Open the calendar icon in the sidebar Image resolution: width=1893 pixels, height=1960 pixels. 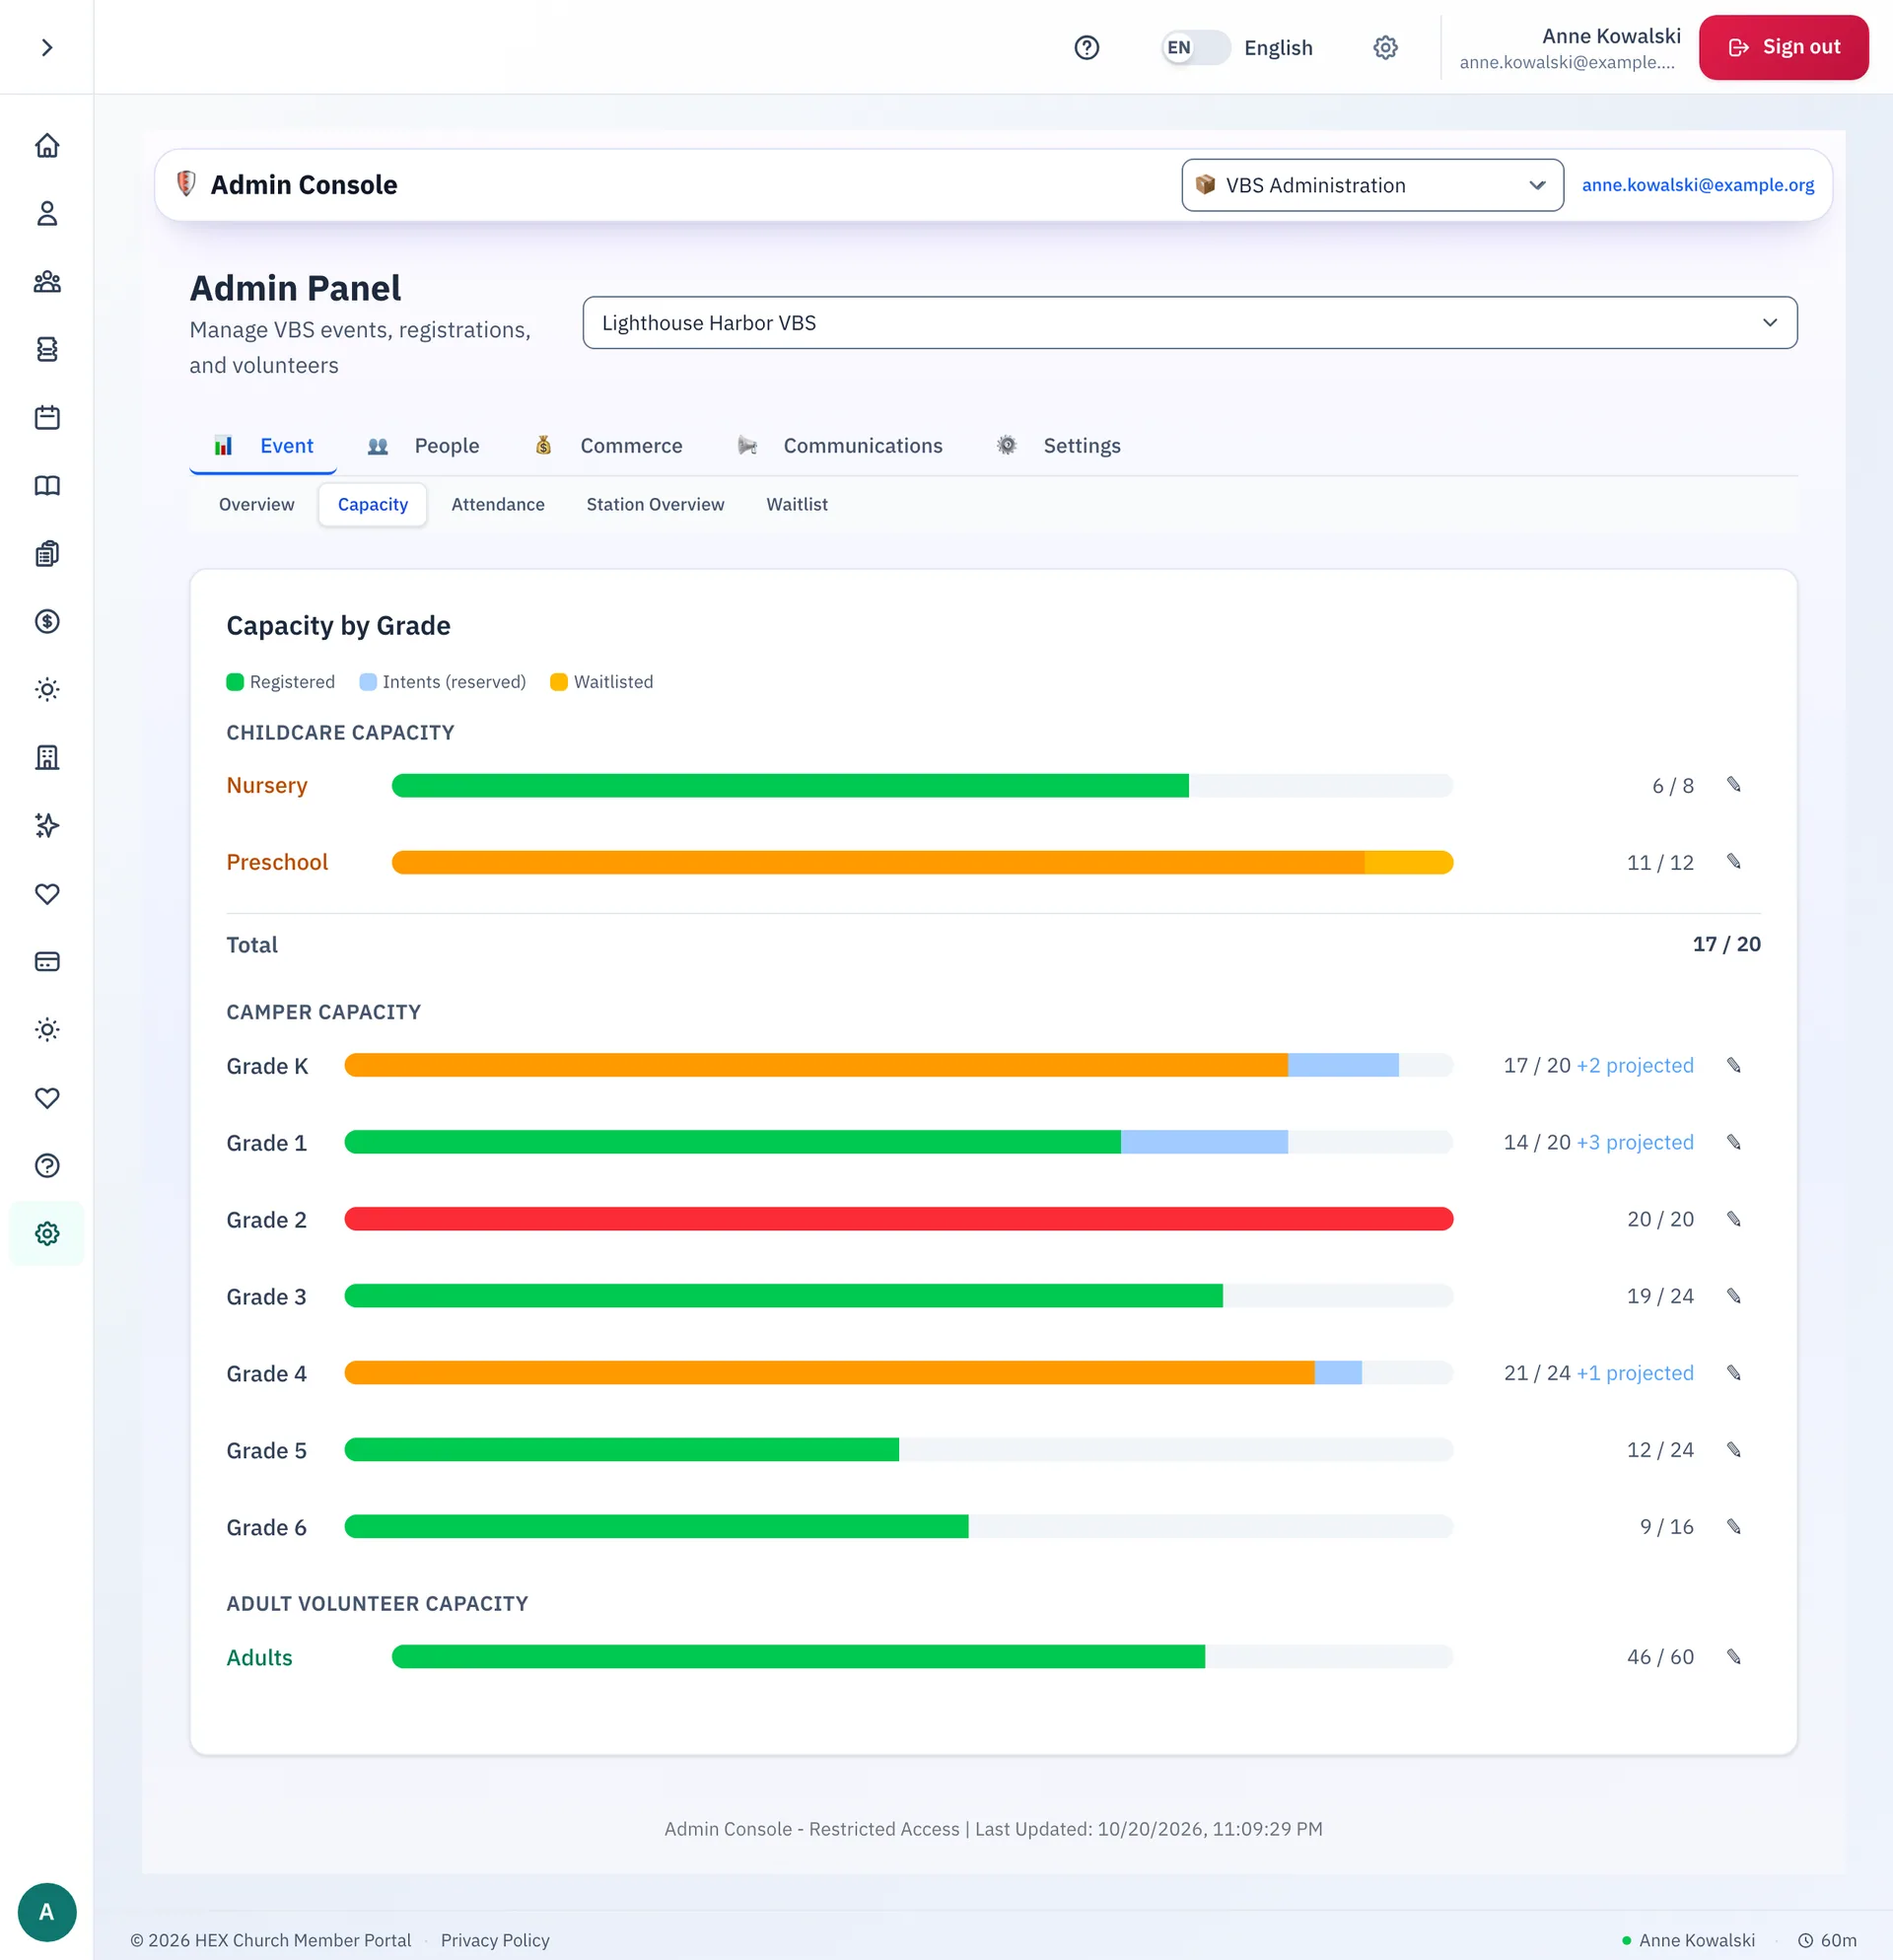(47, 418)
